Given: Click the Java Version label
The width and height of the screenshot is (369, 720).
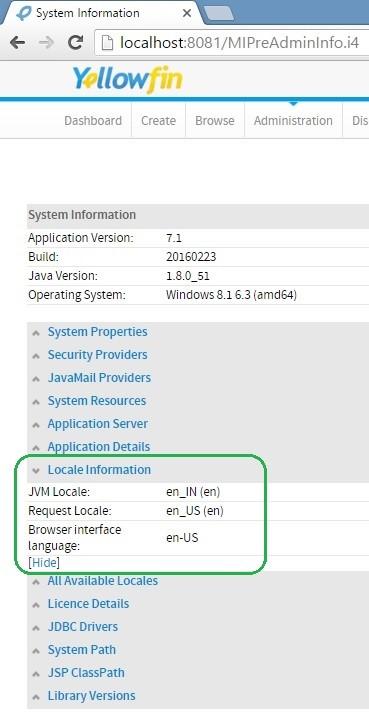Looking at the screenshot, I should [63, 276].
